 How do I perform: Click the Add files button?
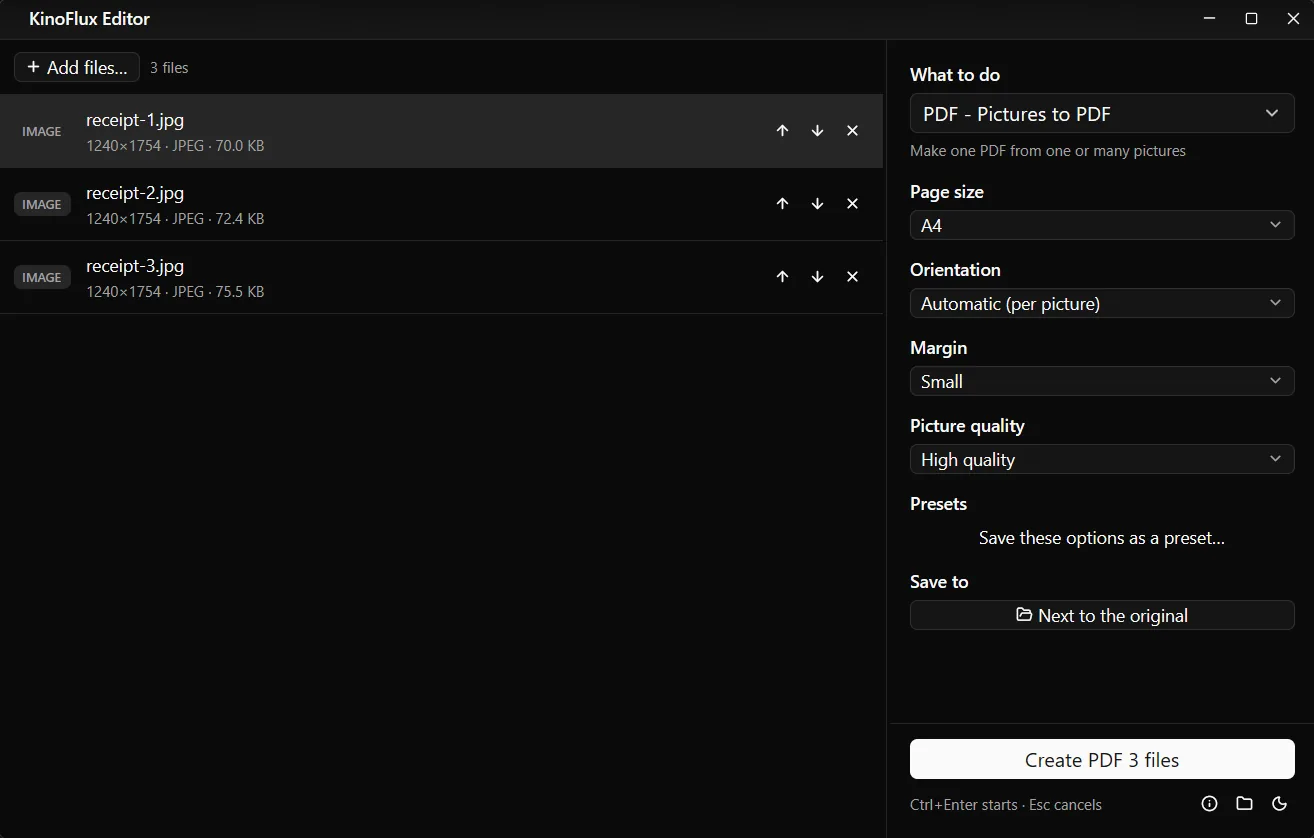pyautogui.click(x=77, y=67)
